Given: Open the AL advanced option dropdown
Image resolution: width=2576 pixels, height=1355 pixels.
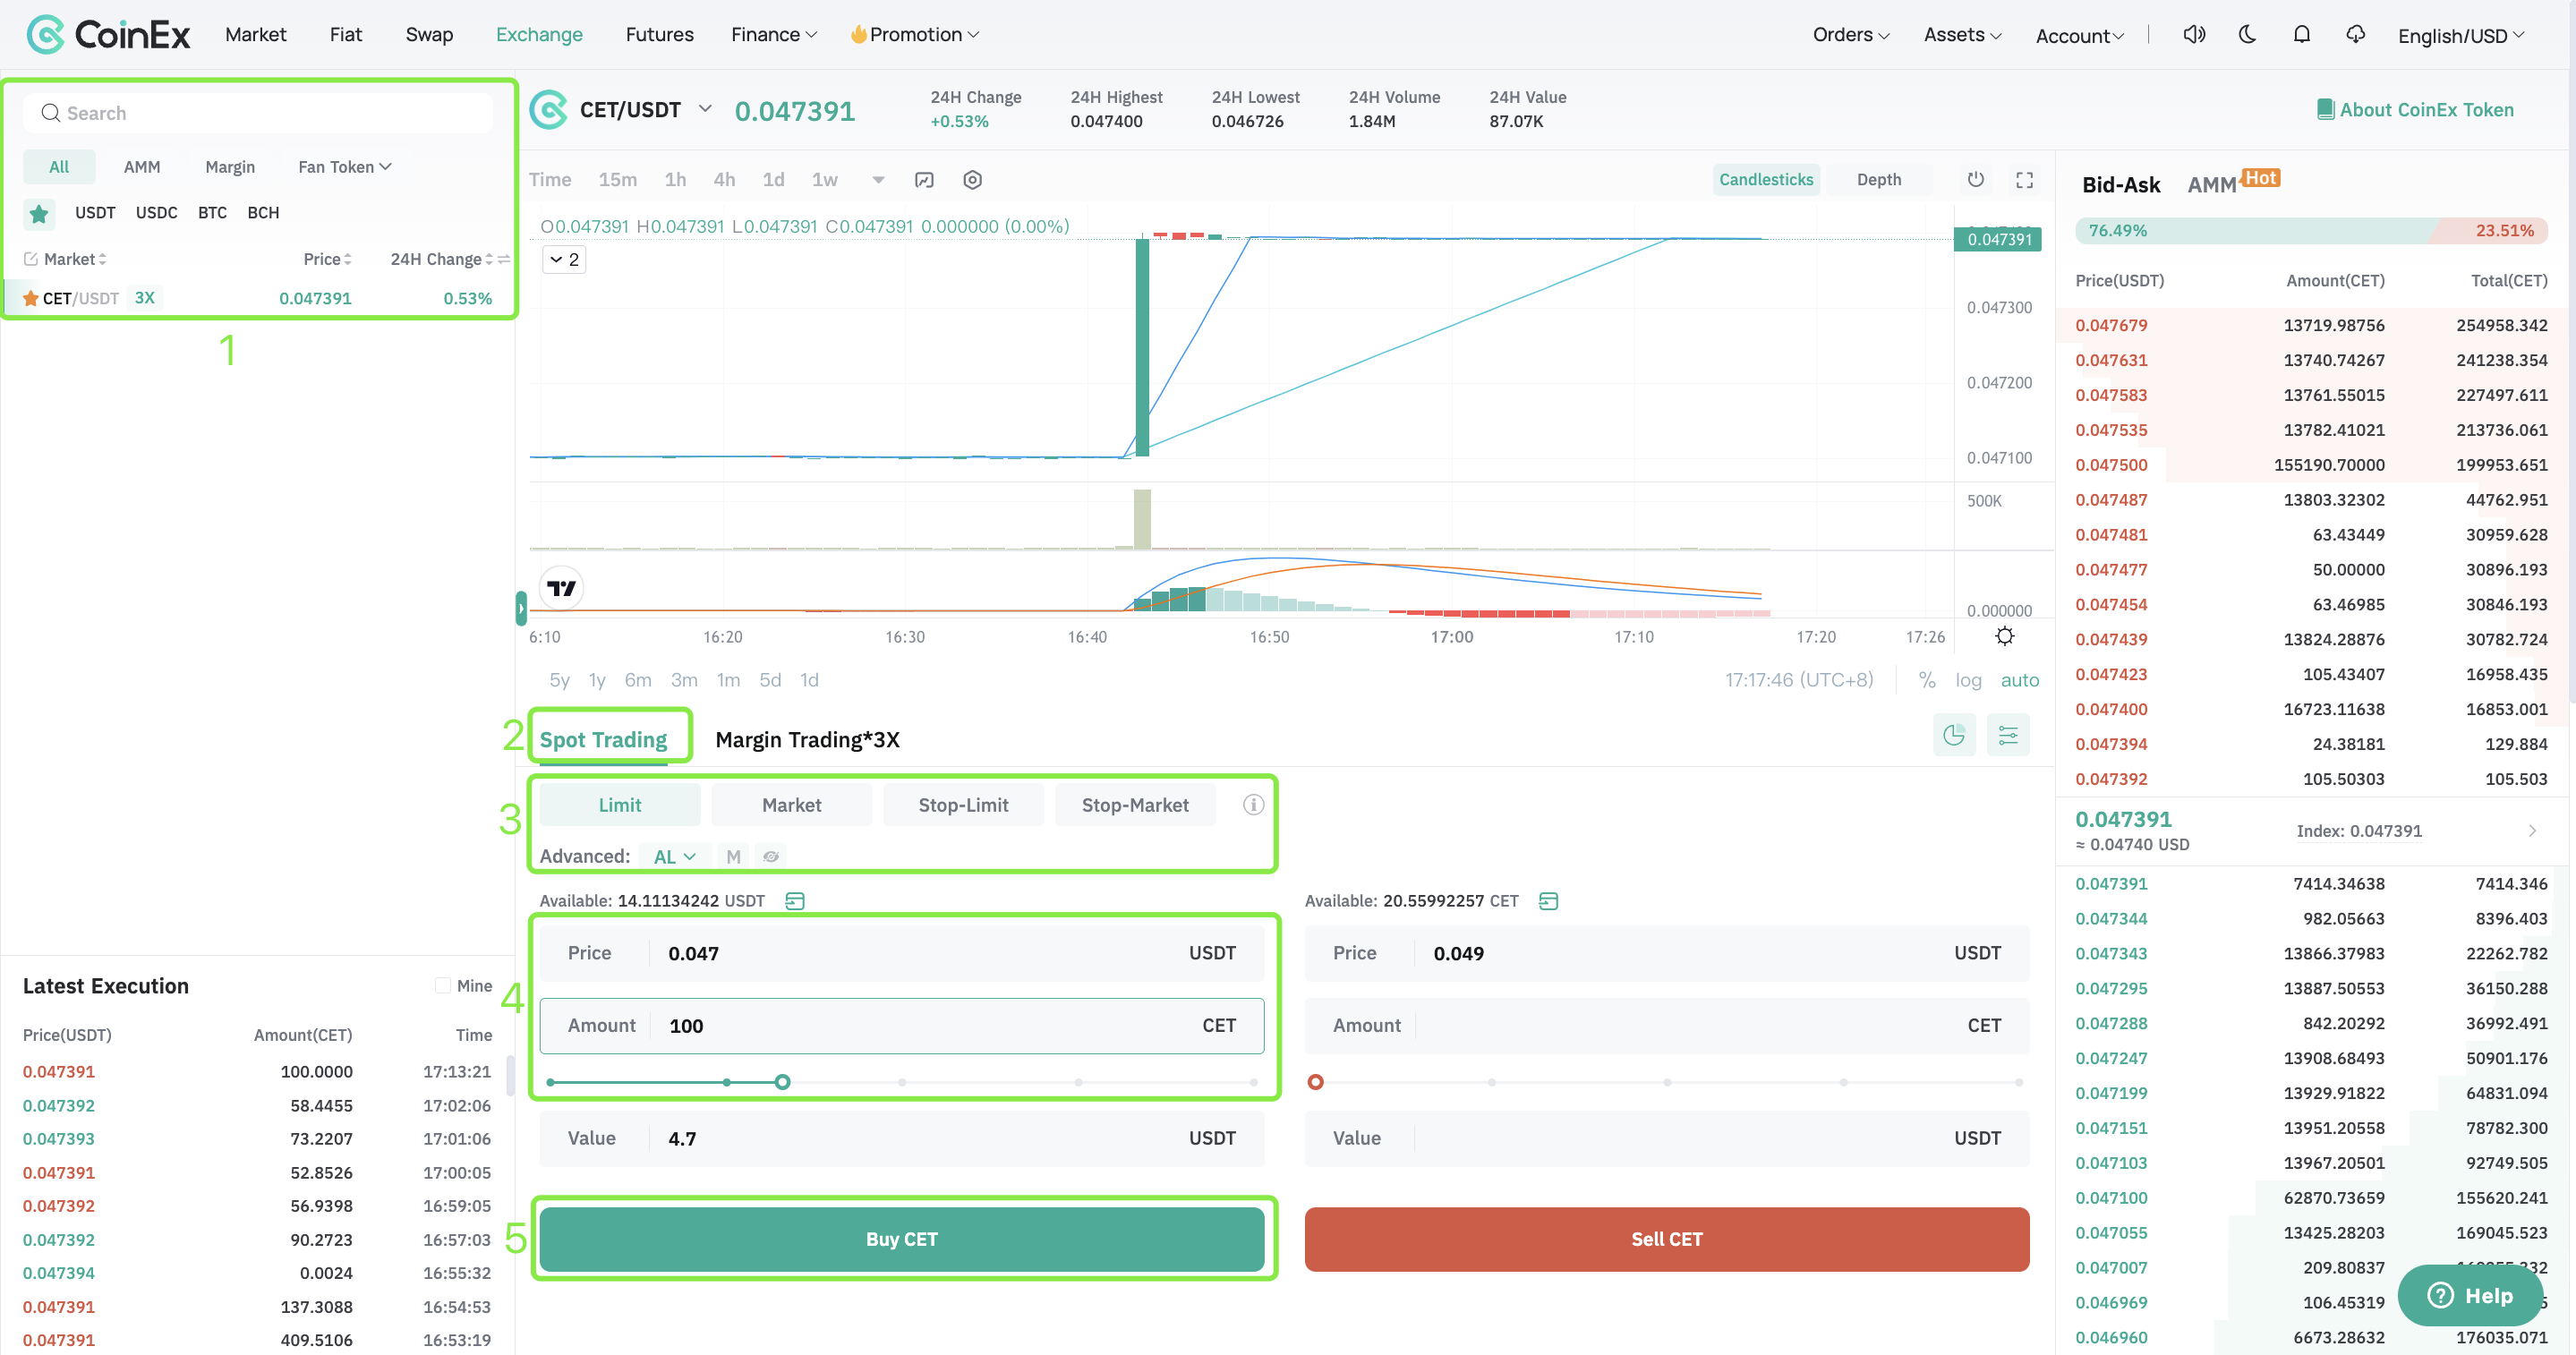Looking at the screenshot, I should tap(674, 857).
